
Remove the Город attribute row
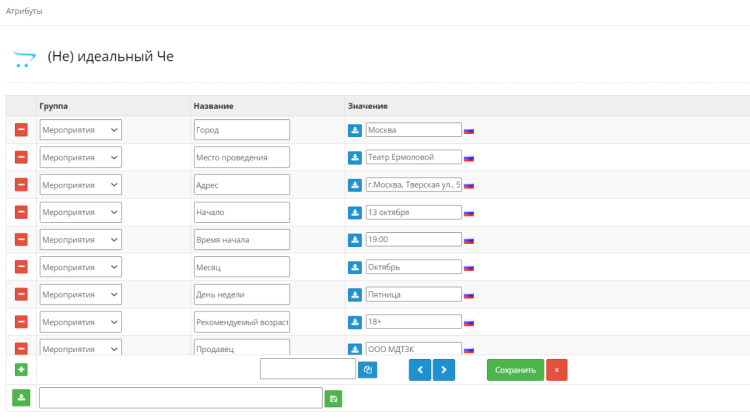pos(21,130)
